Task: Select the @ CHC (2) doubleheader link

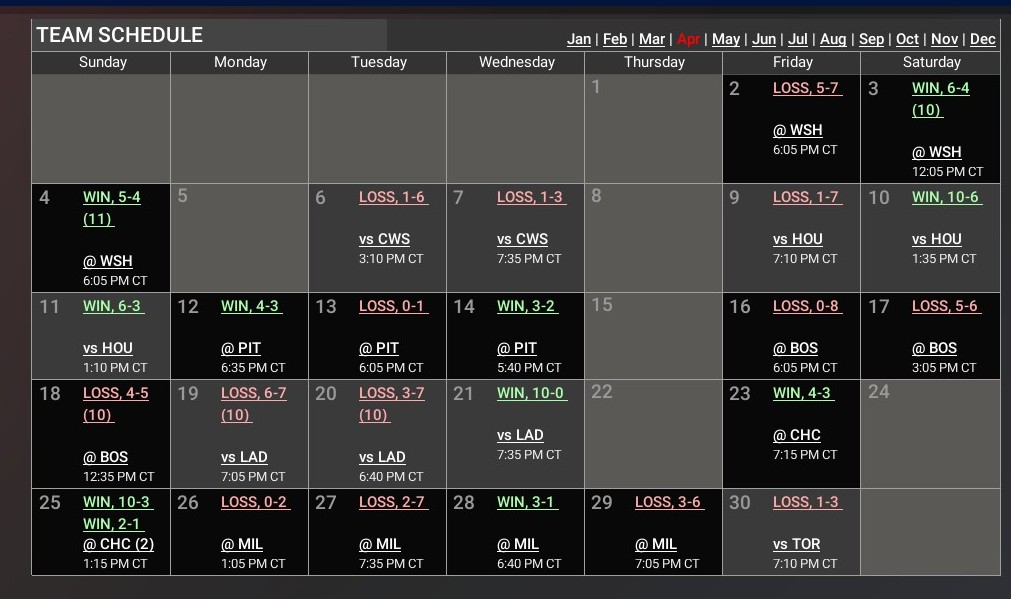Action: (x=118, y=544)
